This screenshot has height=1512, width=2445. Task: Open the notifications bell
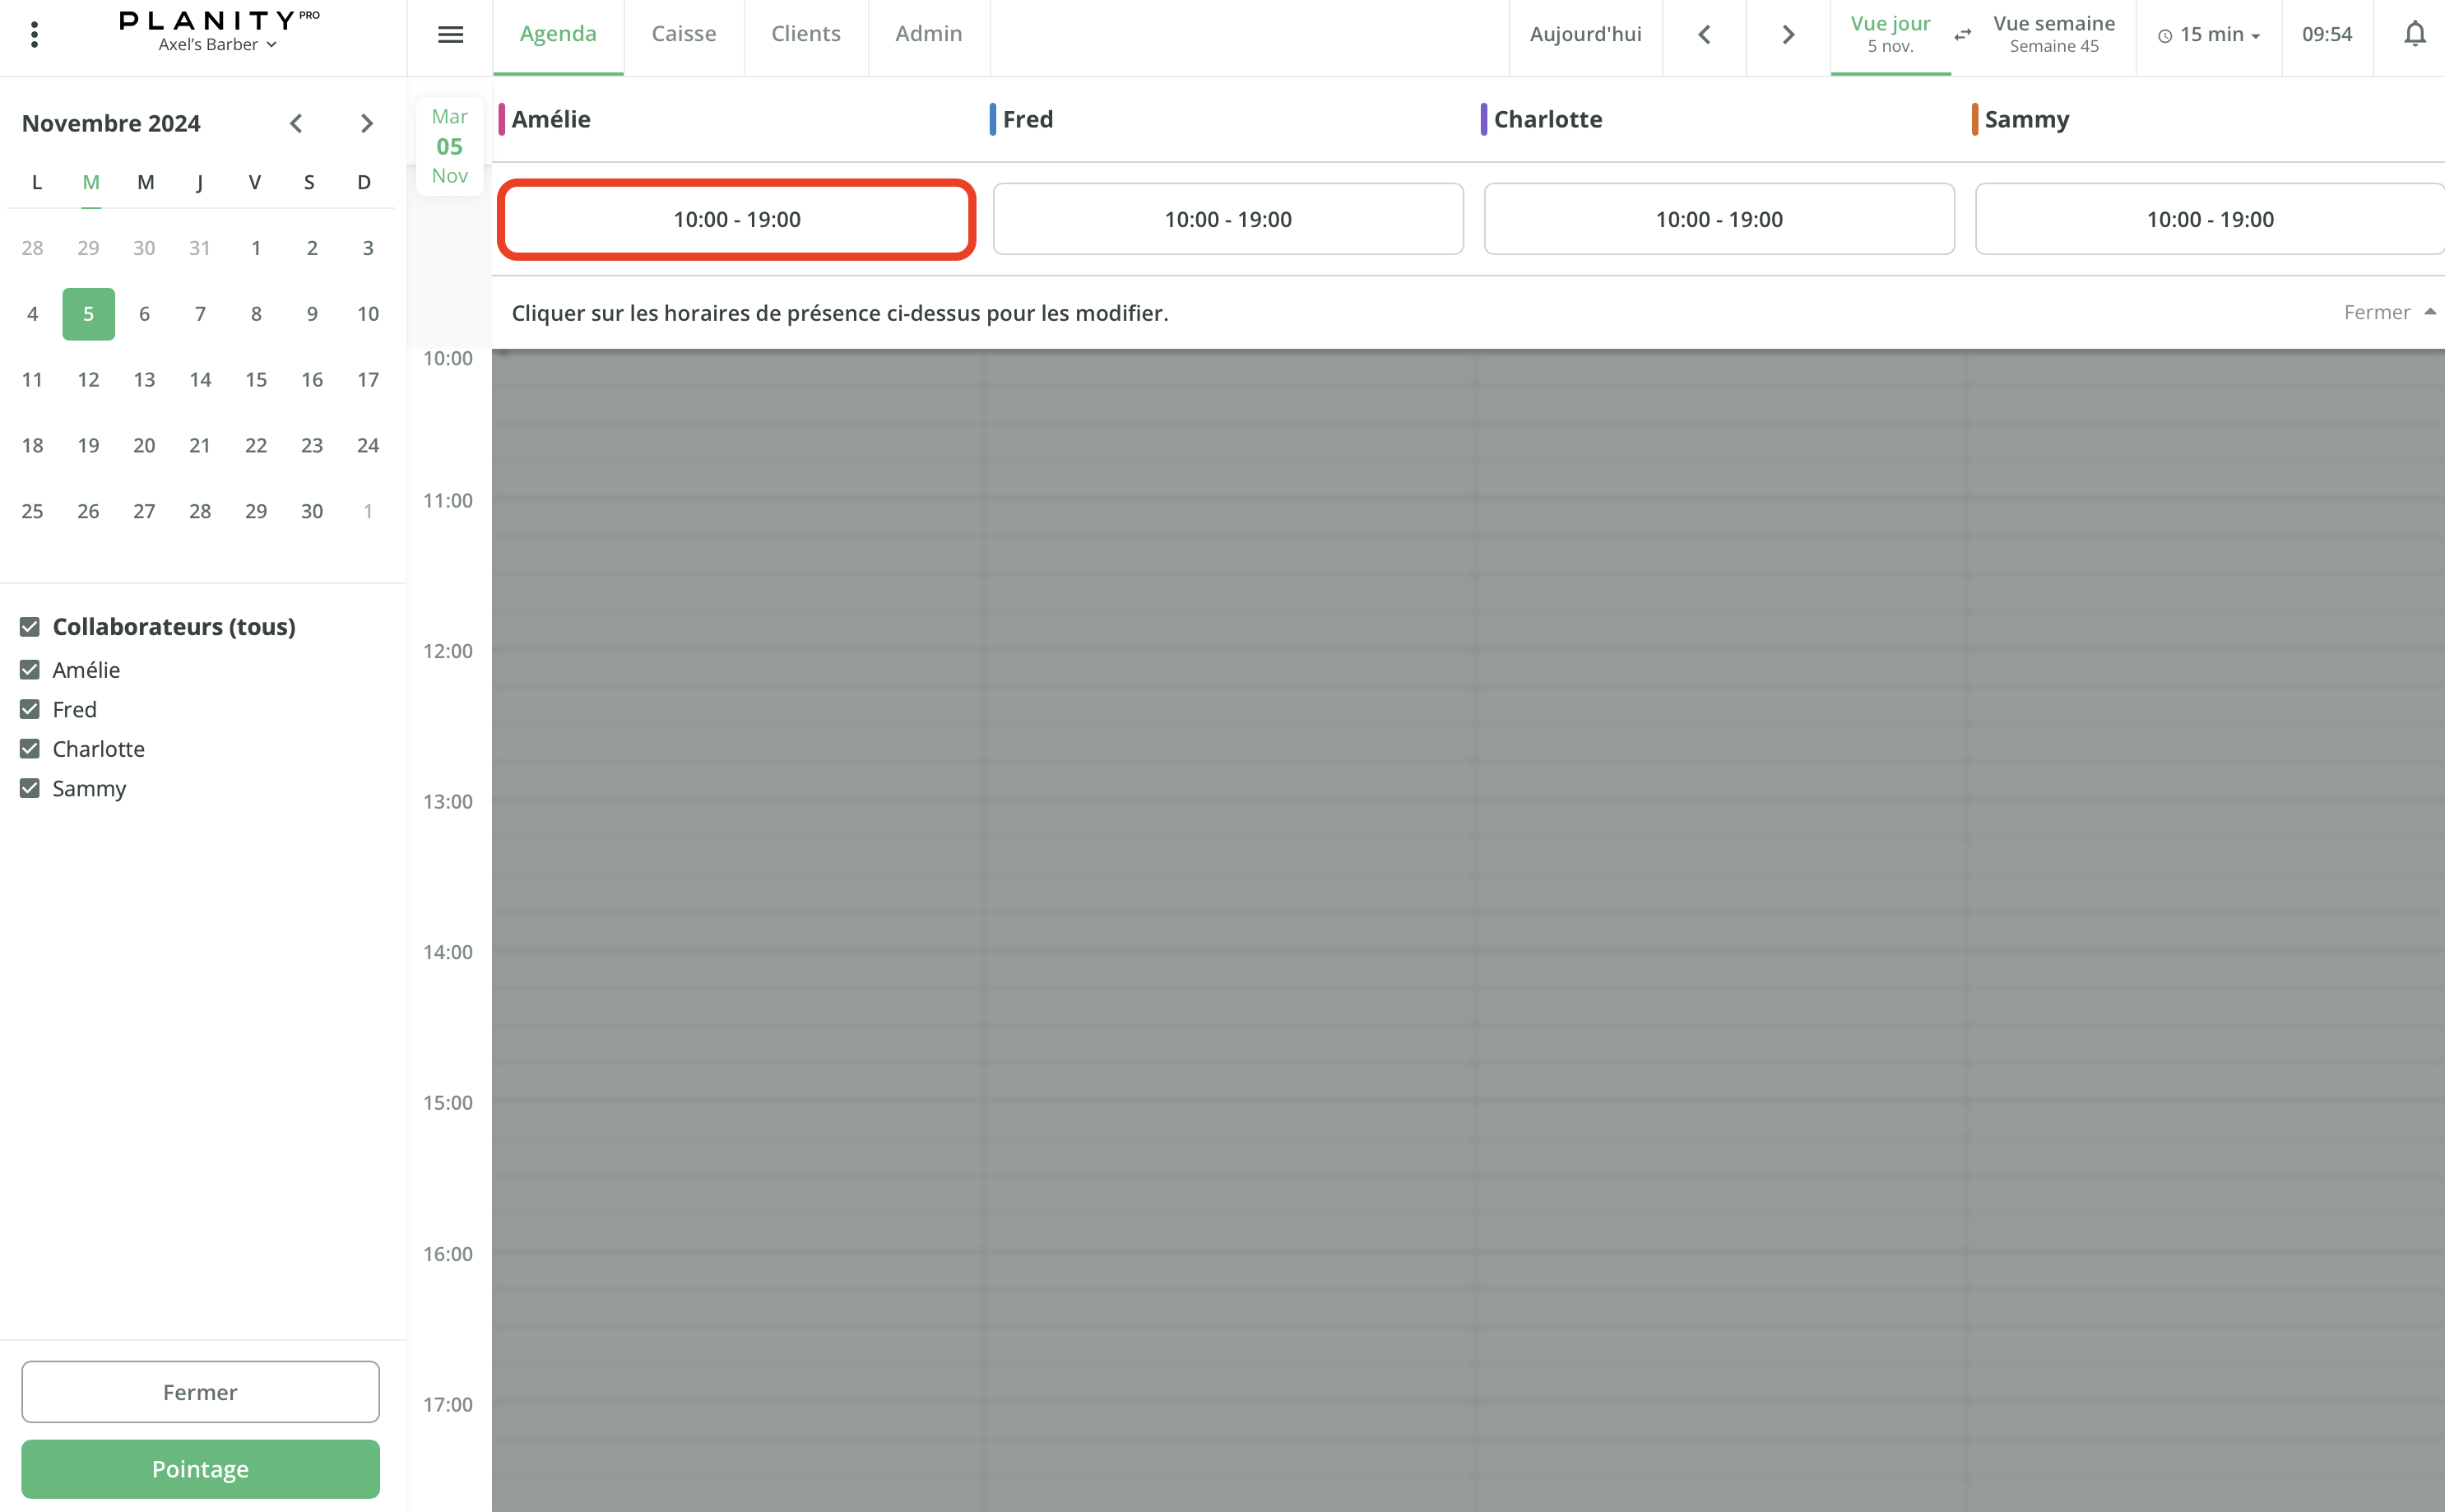[x=2415, y=33]
